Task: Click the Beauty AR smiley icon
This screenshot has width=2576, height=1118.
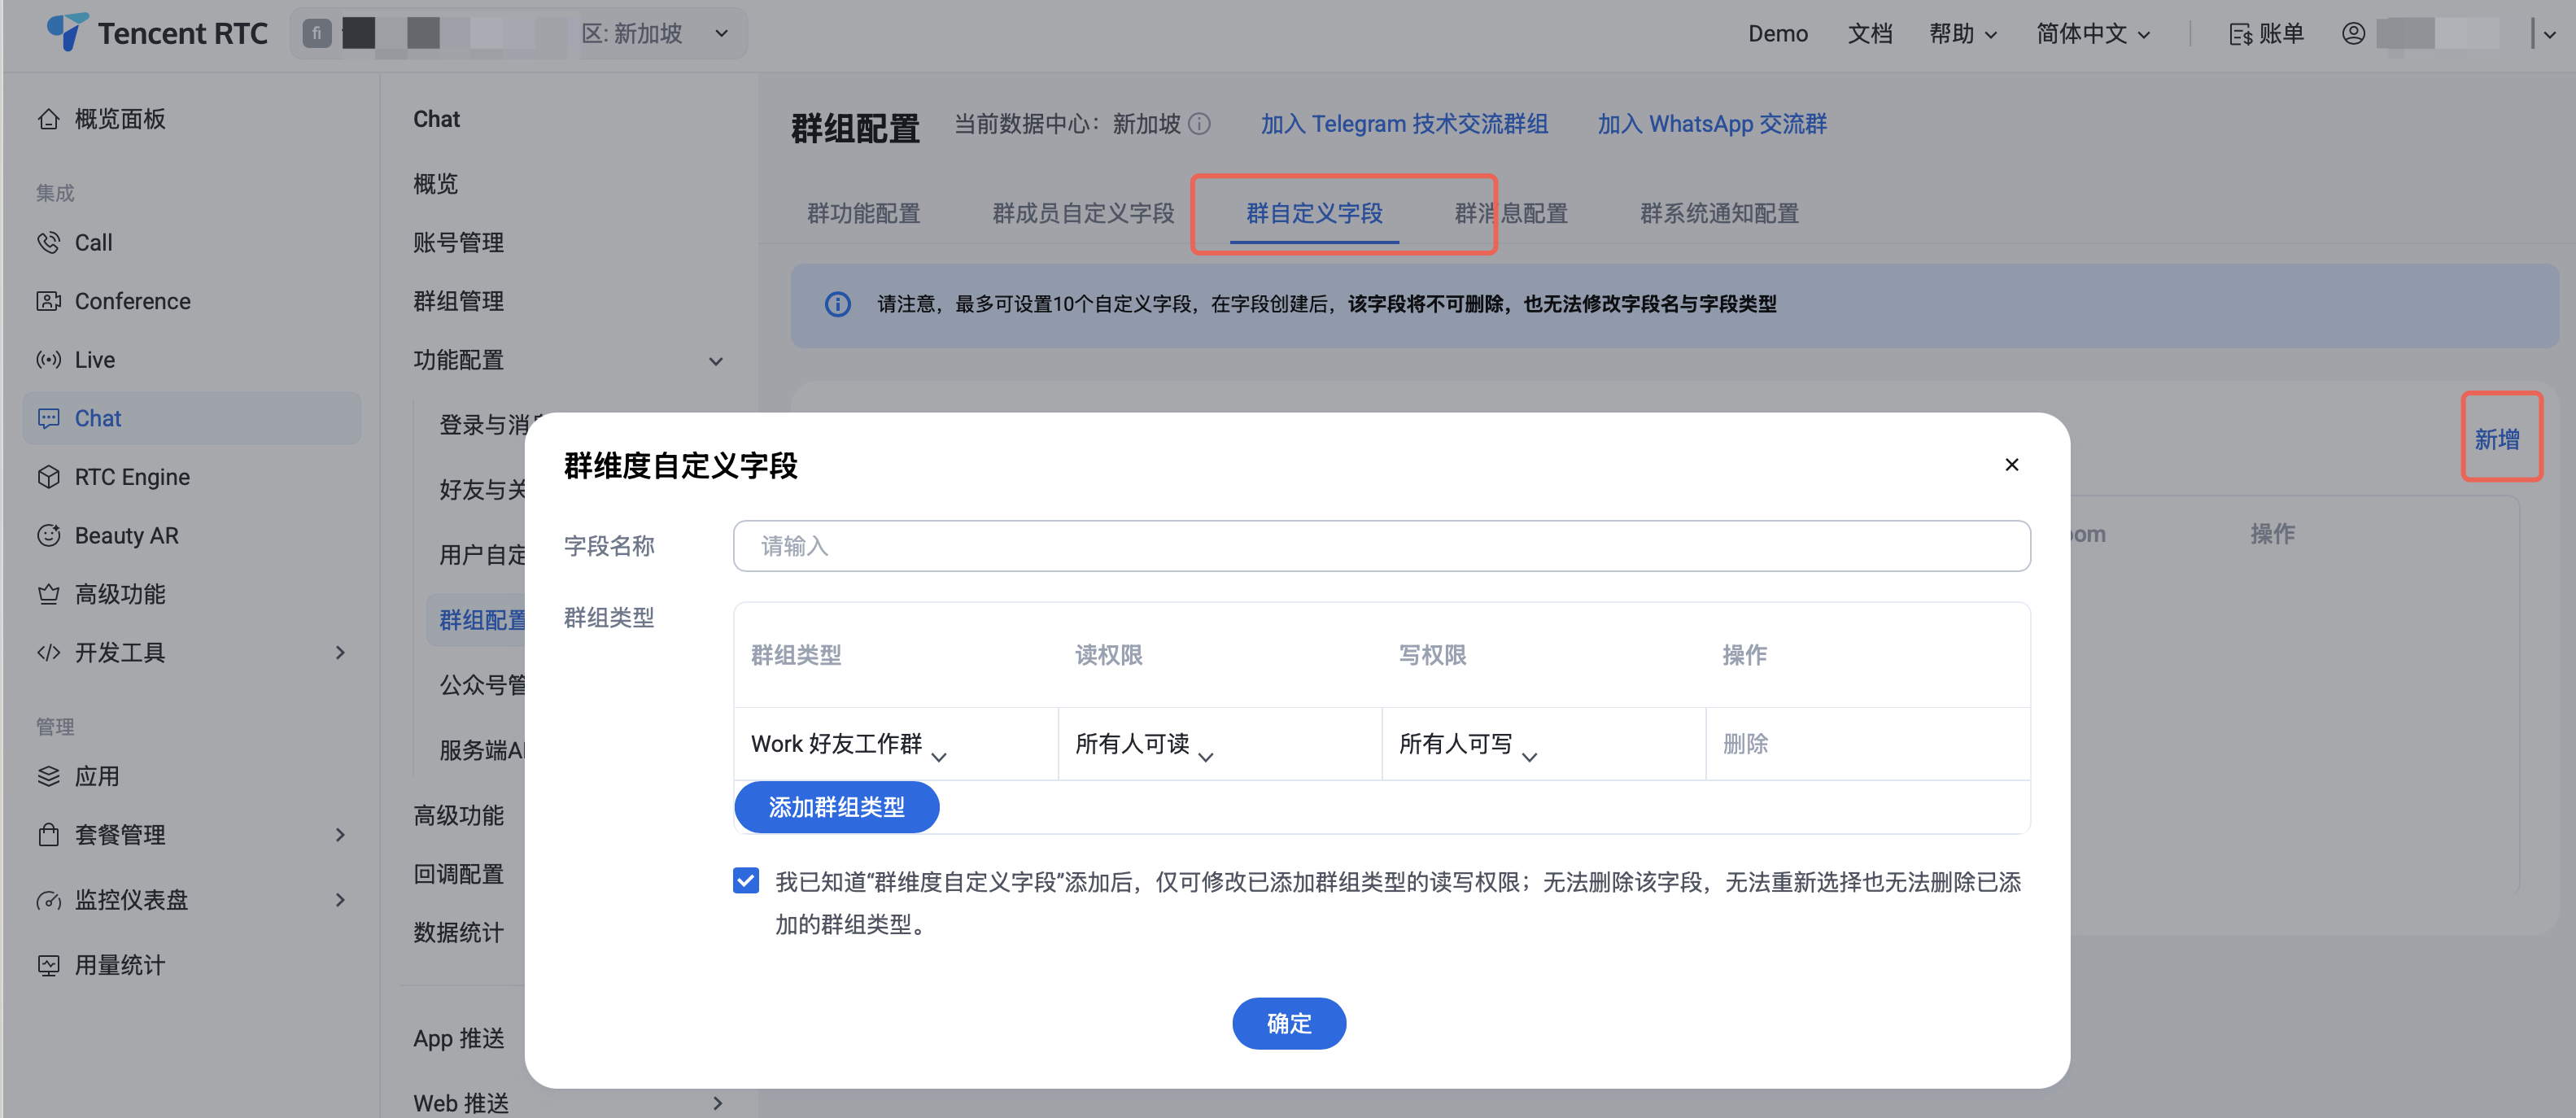Action: click(48, 535)
